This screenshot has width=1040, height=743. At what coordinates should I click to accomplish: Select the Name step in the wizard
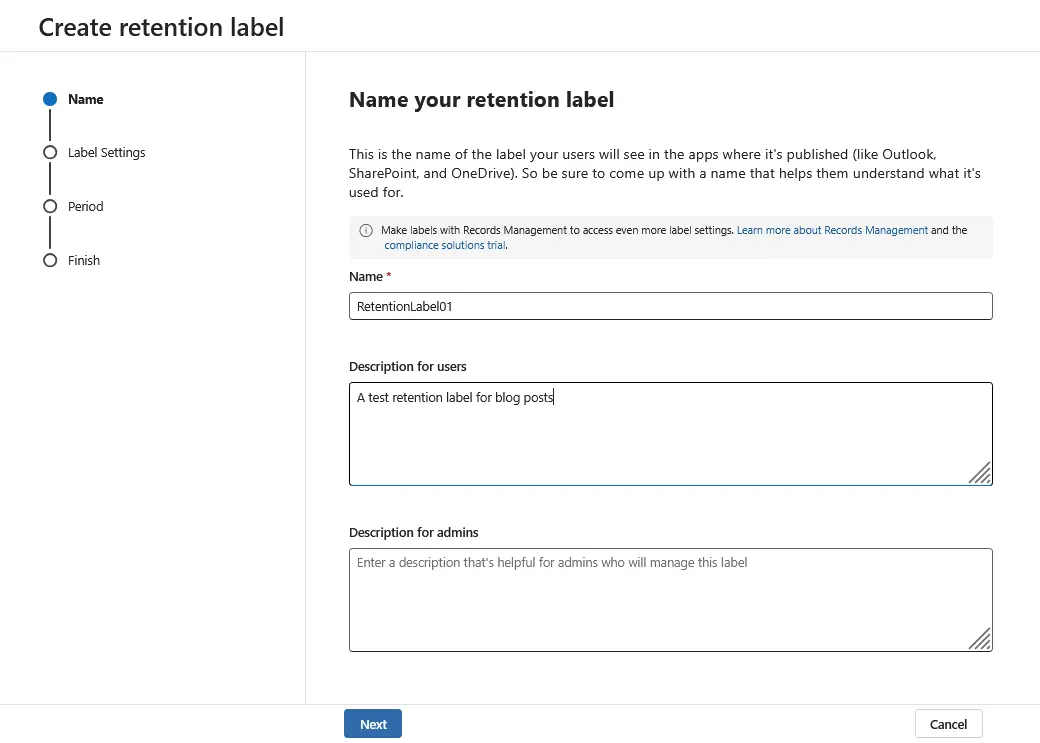85,99
